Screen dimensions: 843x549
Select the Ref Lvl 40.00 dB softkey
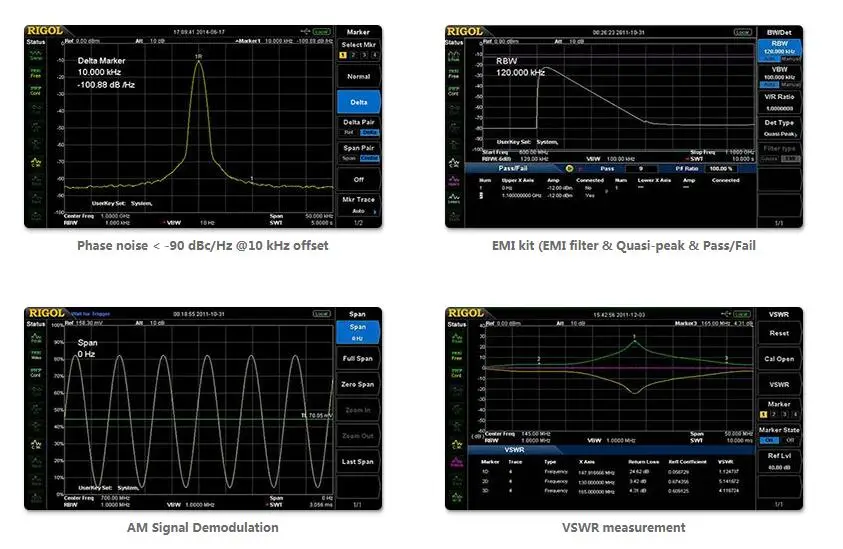click(779, 461)
